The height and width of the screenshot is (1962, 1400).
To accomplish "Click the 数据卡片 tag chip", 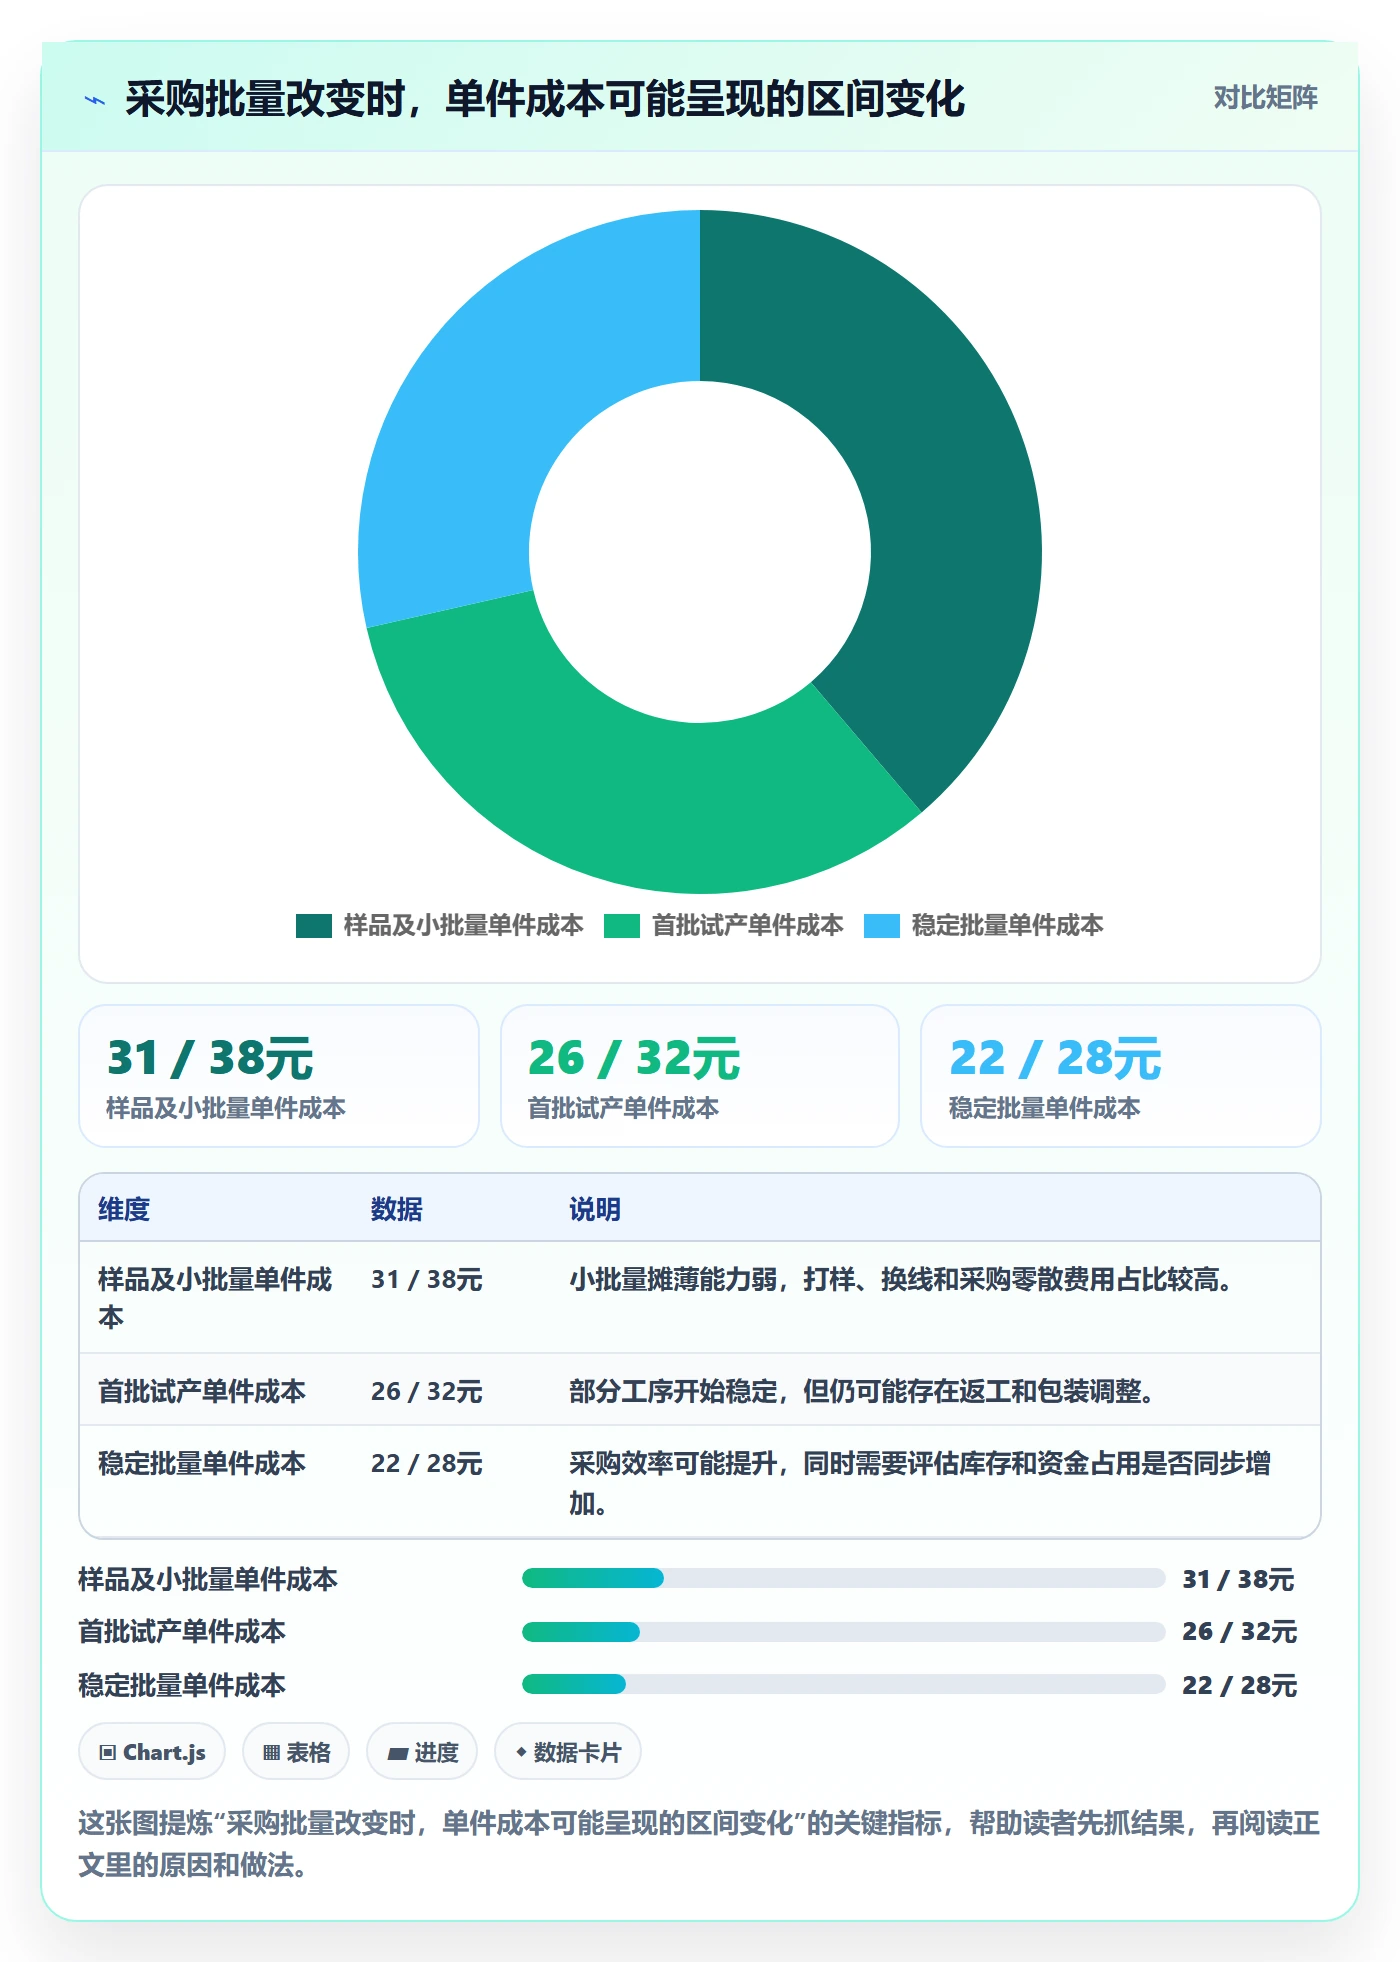I will click(568, 1752).
